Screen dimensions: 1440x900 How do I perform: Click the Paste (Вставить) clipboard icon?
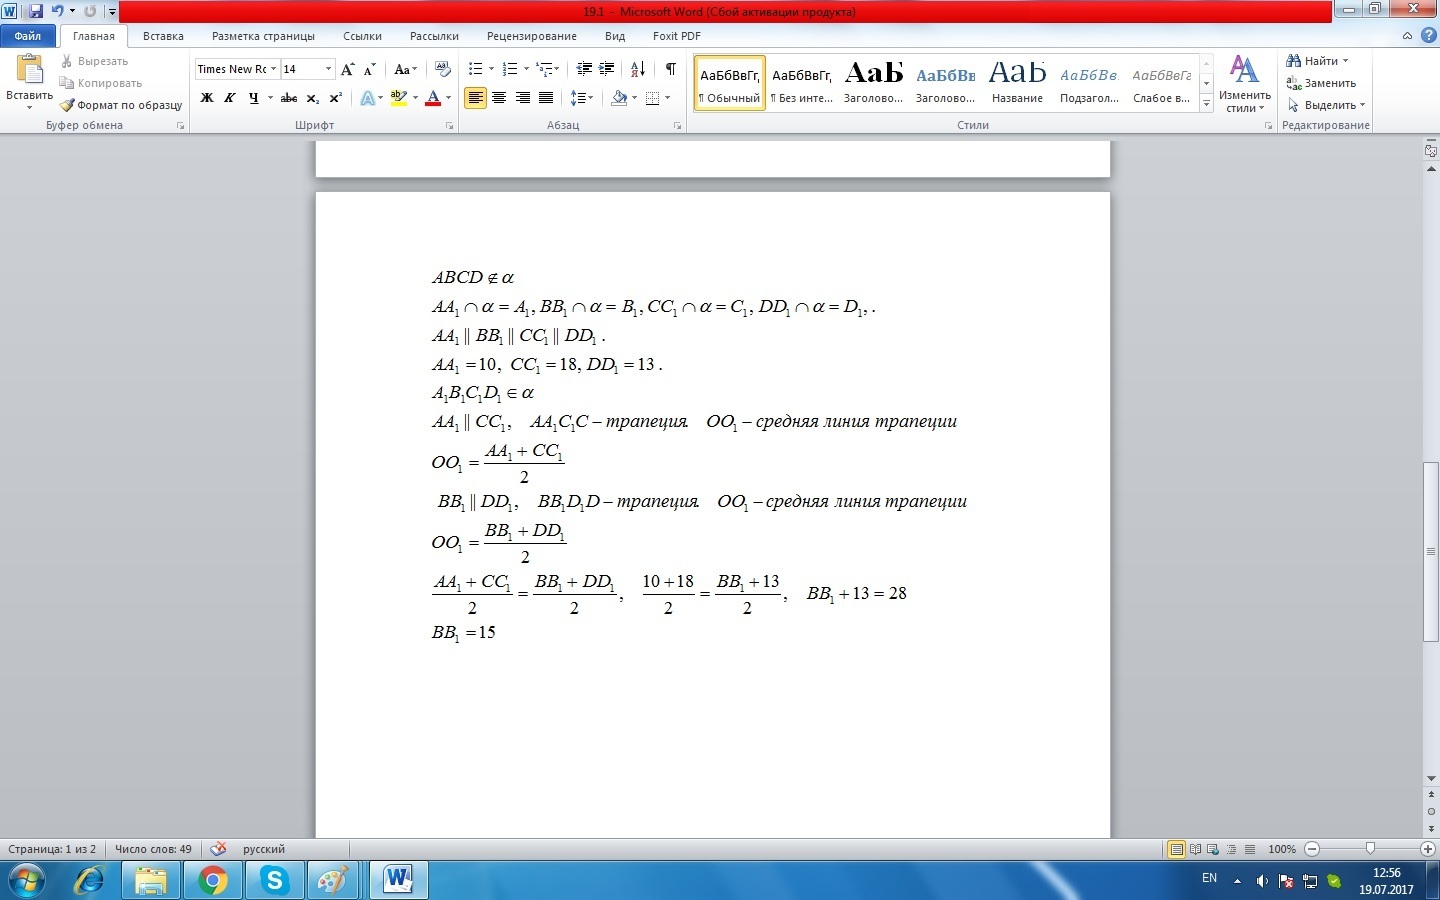click(x=29, y=70)
